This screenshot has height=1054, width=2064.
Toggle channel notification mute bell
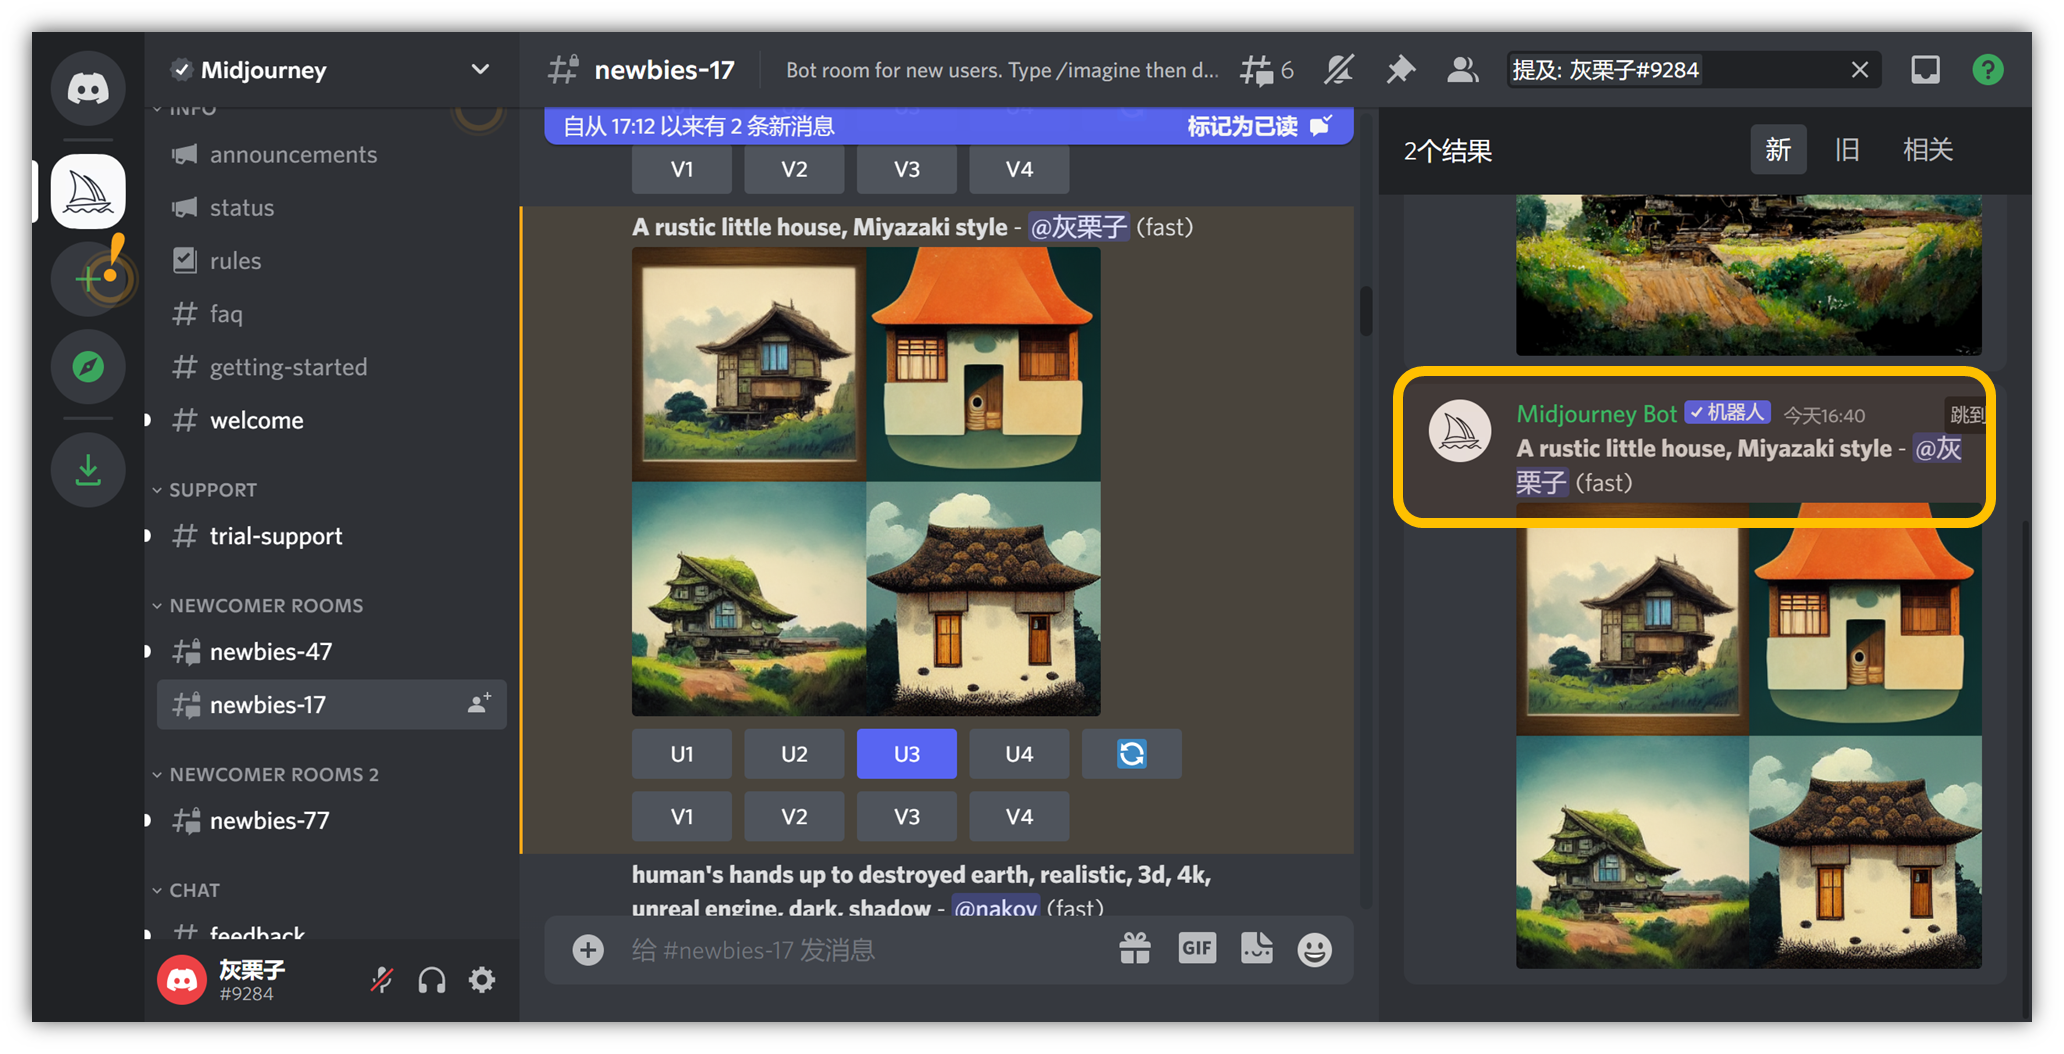(1338, 70)
